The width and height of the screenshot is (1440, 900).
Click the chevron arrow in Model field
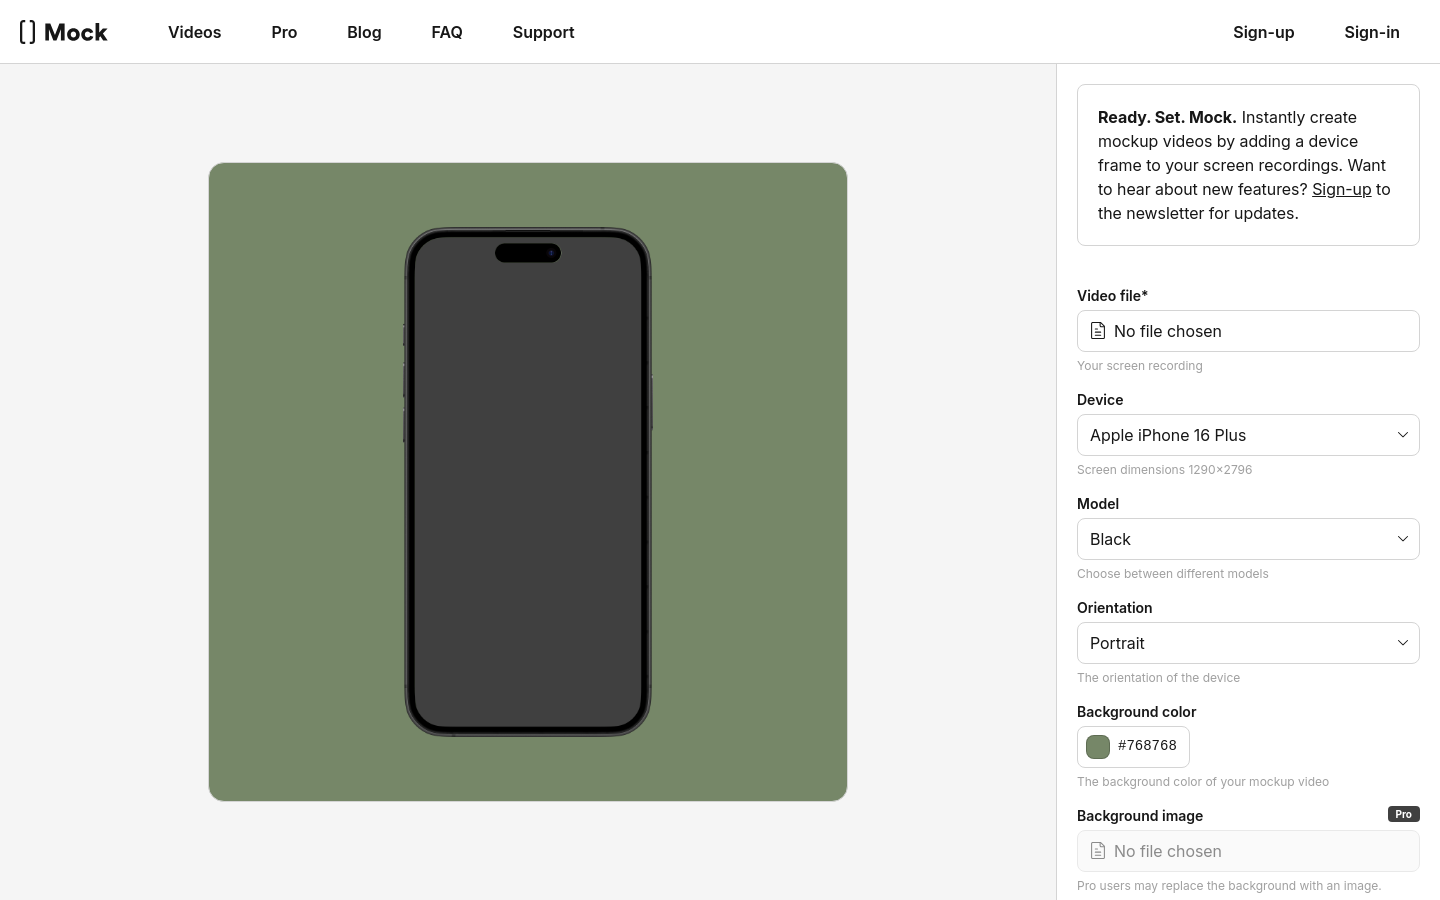tap(1402, 539)
